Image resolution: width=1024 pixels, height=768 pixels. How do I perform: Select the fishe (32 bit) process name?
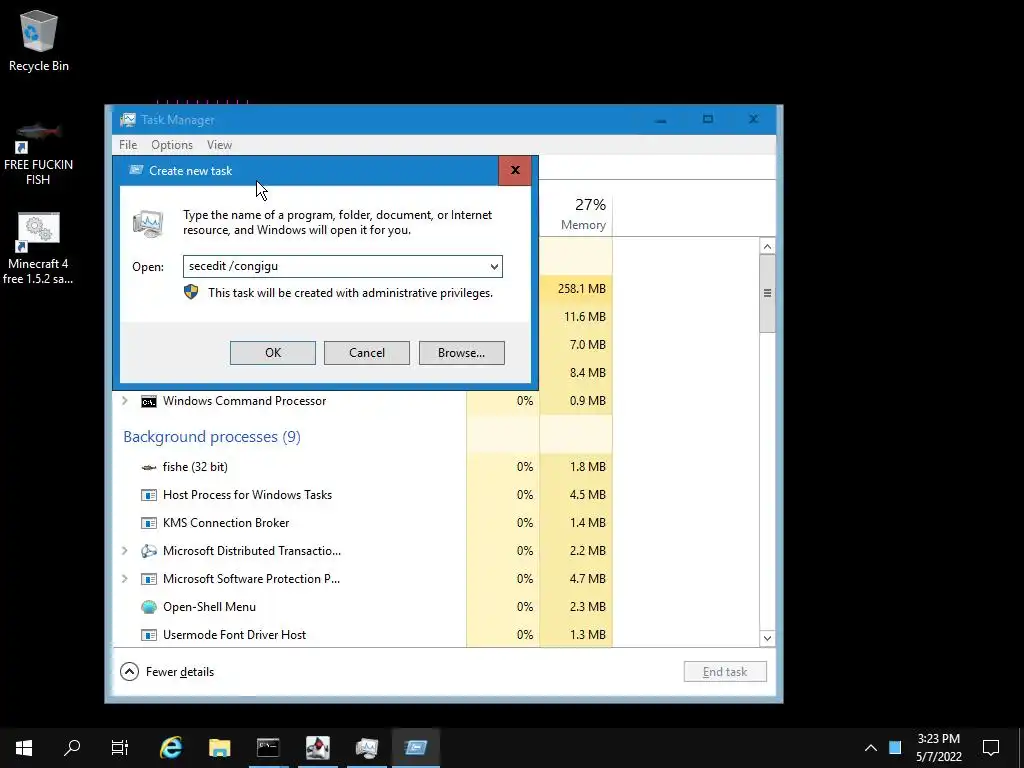tap(195, 467)
